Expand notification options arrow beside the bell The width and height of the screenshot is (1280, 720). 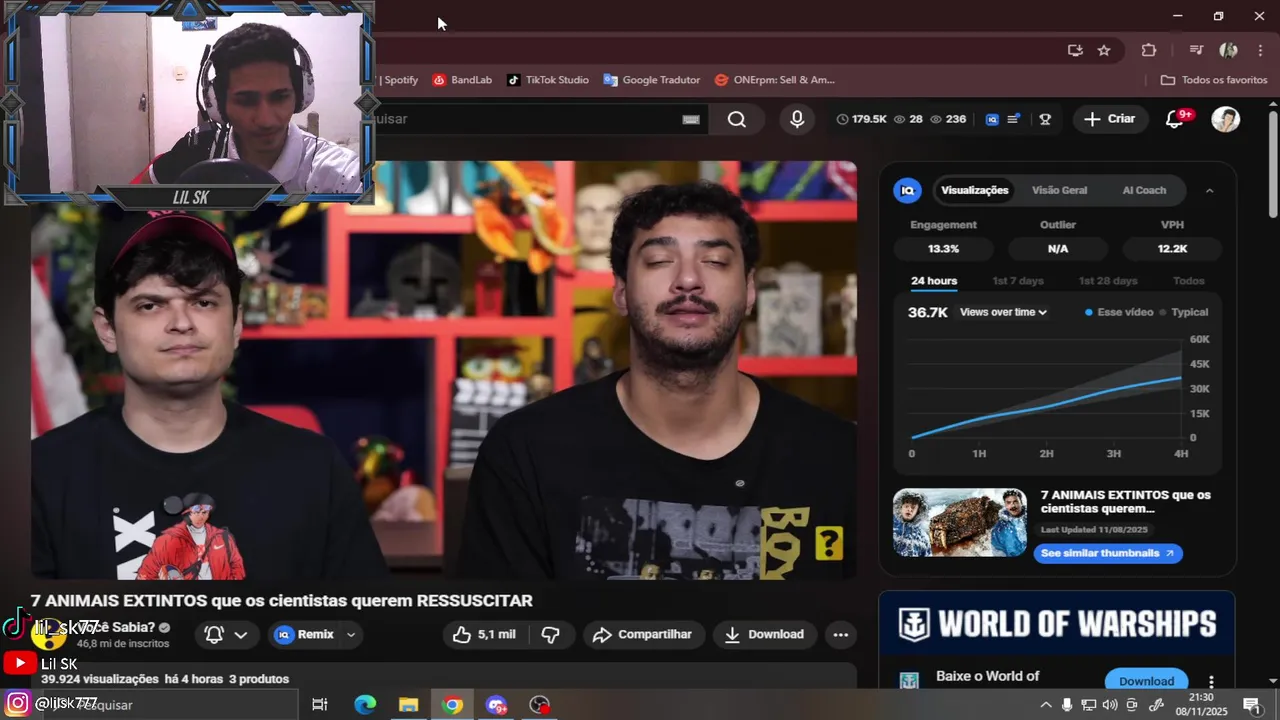(241, 635)
